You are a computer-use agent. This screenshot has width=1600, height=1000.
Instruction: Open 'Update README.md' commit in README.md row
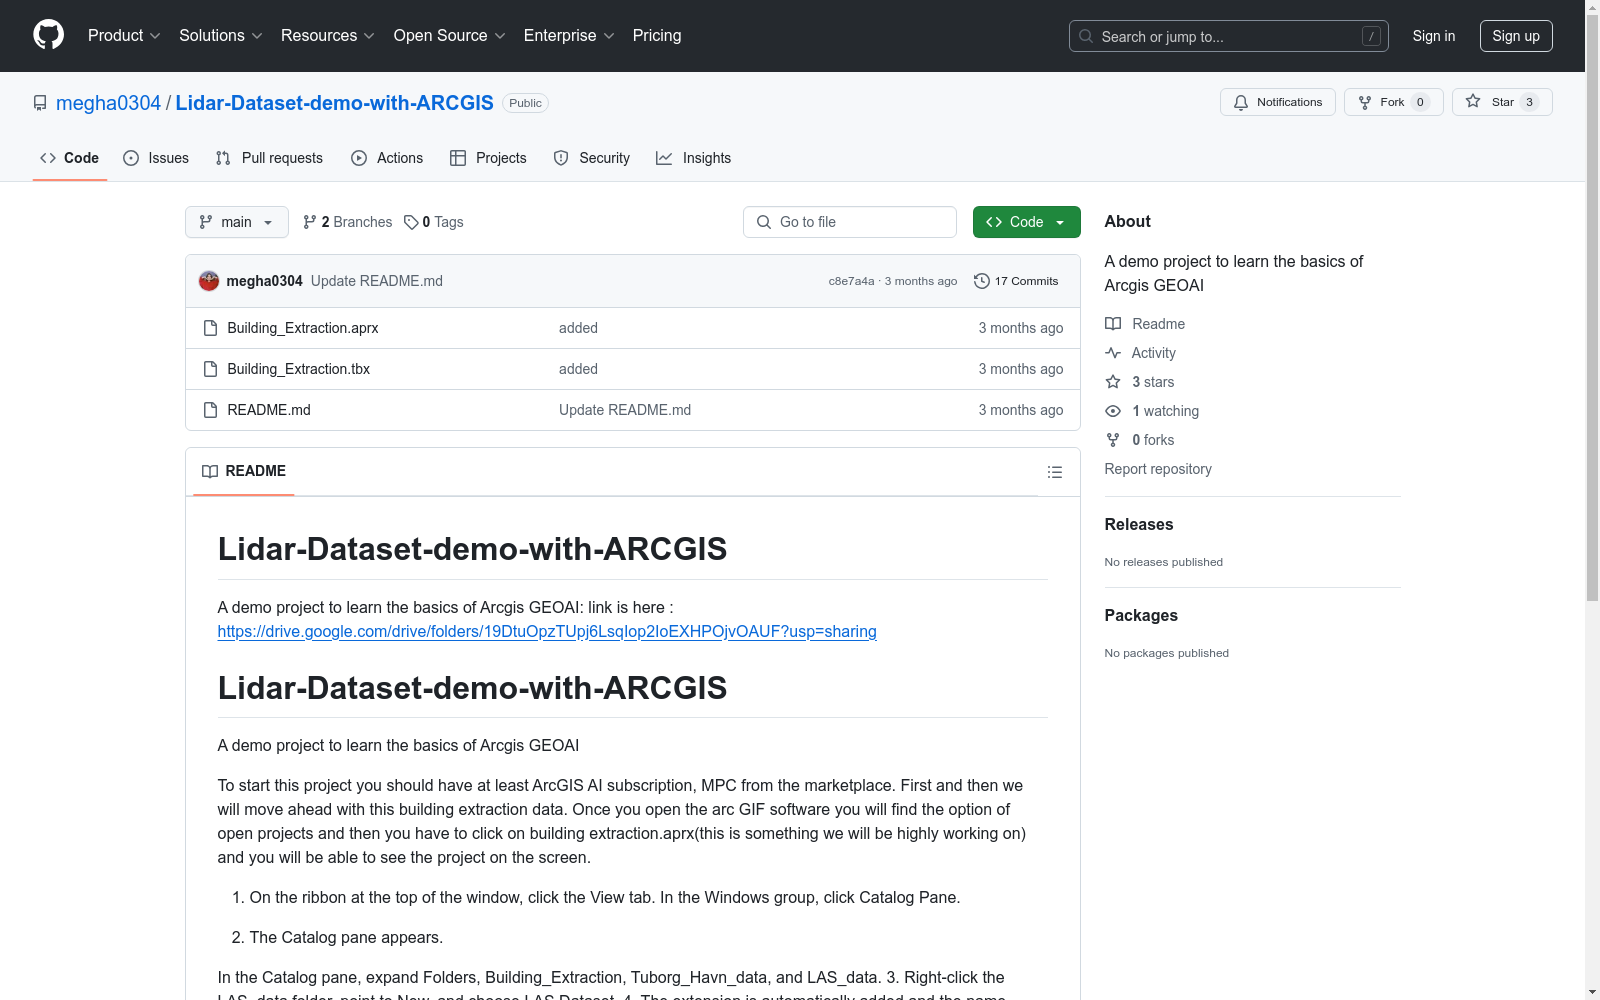coord(625,410)
